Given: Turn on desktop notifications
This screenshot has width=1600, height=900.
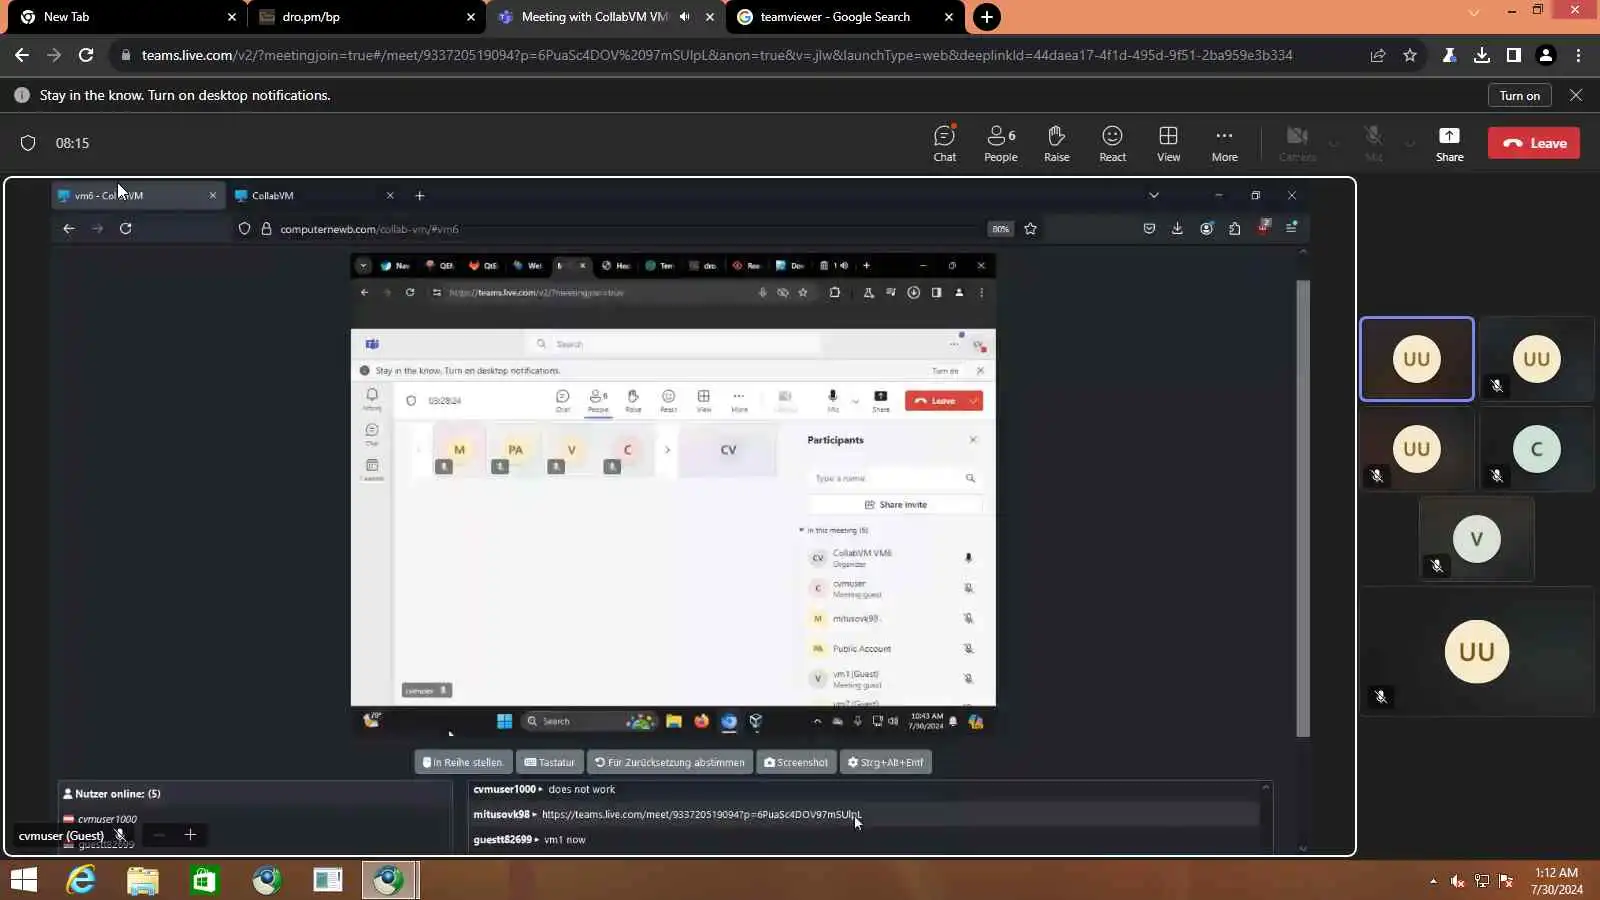Looking at the screenshot, I should 1519,95.
